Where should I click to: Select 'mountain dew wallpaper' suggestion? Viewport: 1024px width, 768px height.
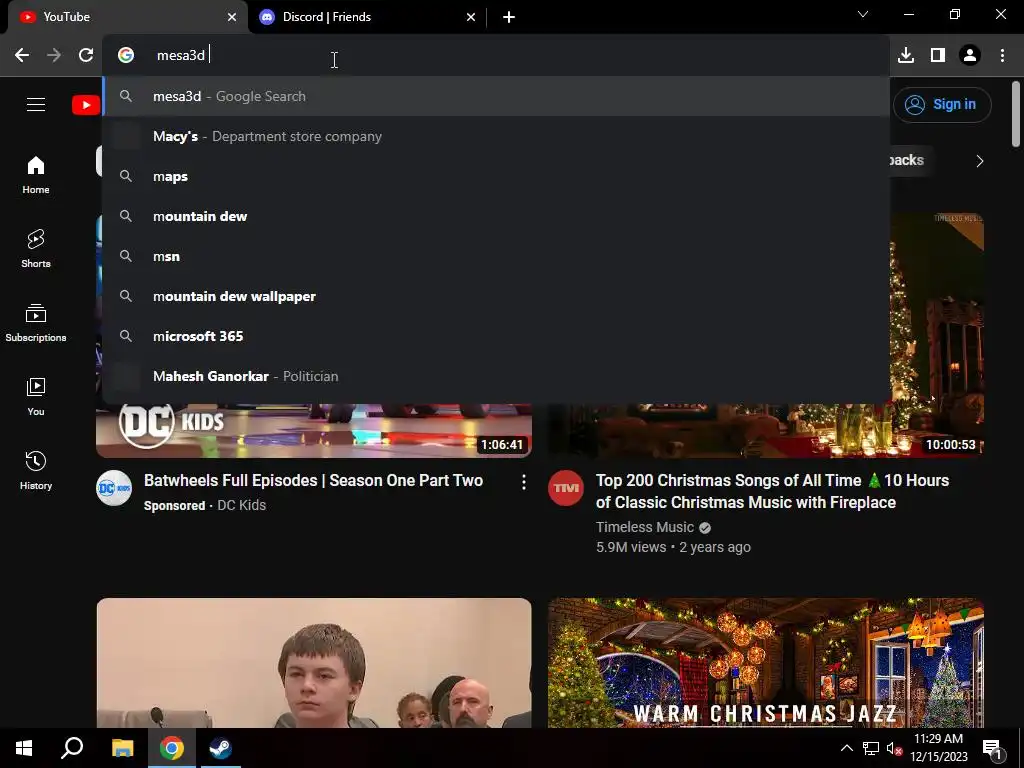[496, 296]
